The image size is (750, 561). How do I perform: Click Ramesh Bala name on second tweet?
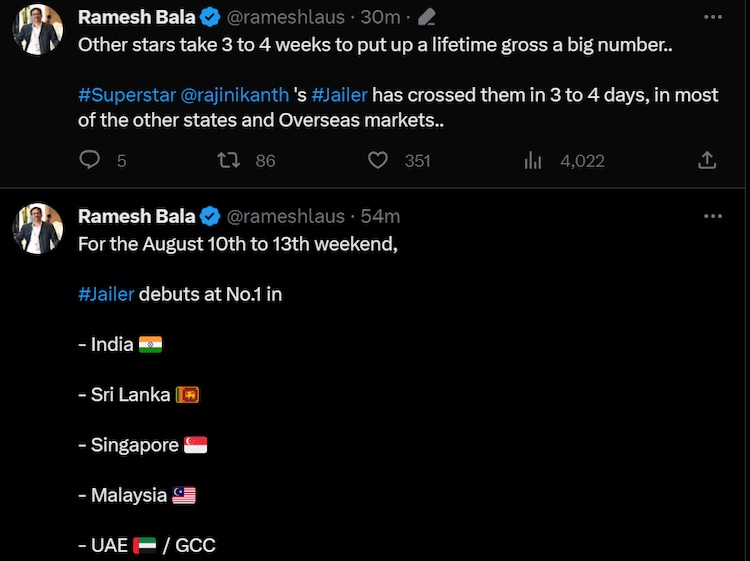[x=136, y=216]
